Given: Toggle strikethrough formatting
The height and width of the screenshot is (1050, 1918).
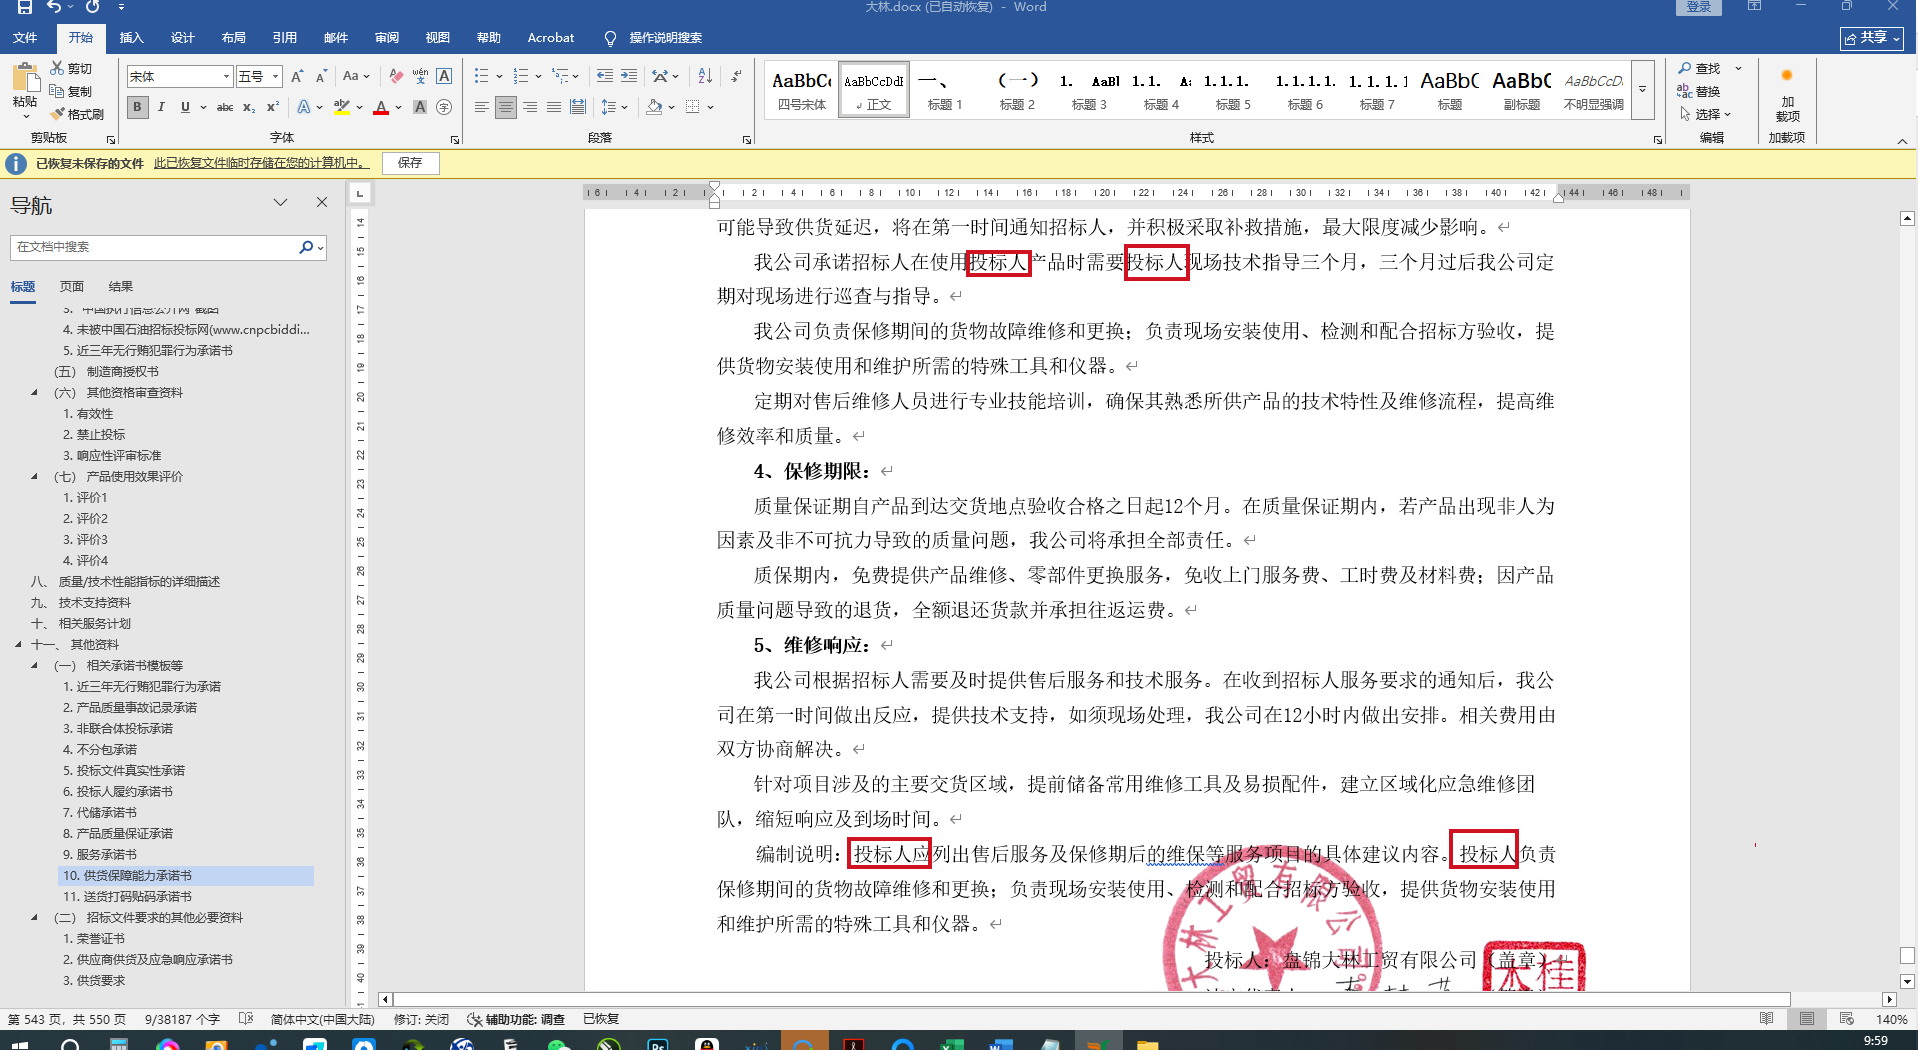Looking at the screenshot, I should click(x=225, y=107).
